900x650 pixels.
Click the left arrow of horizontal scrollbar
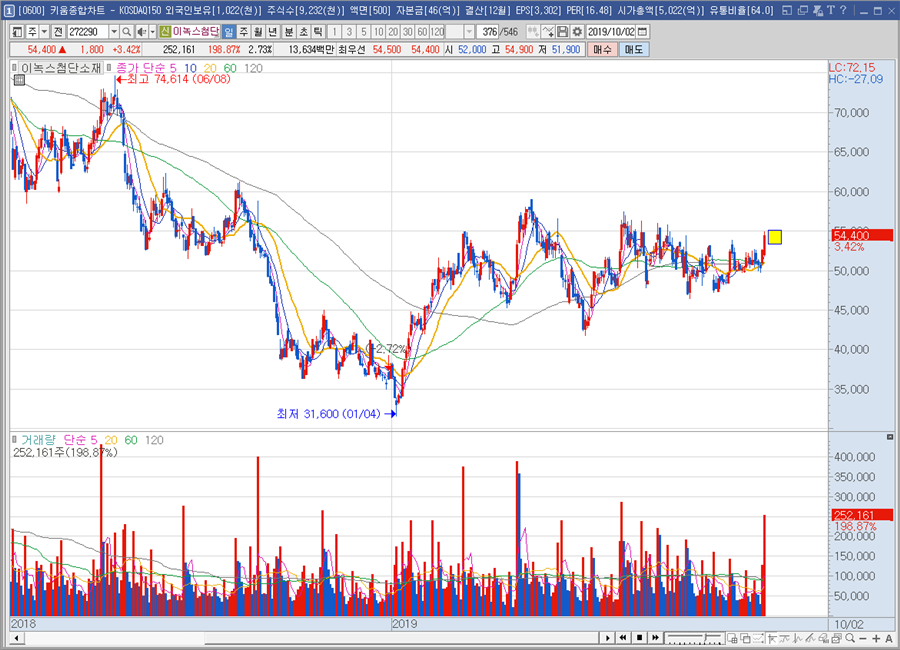pos(17,638)
